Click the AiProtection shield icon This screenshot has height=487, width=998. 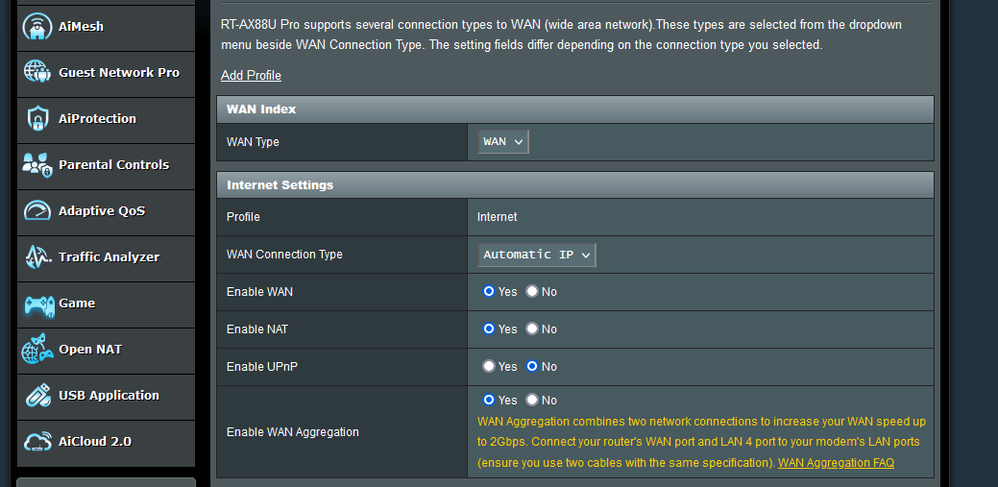(x=37, y=119)
